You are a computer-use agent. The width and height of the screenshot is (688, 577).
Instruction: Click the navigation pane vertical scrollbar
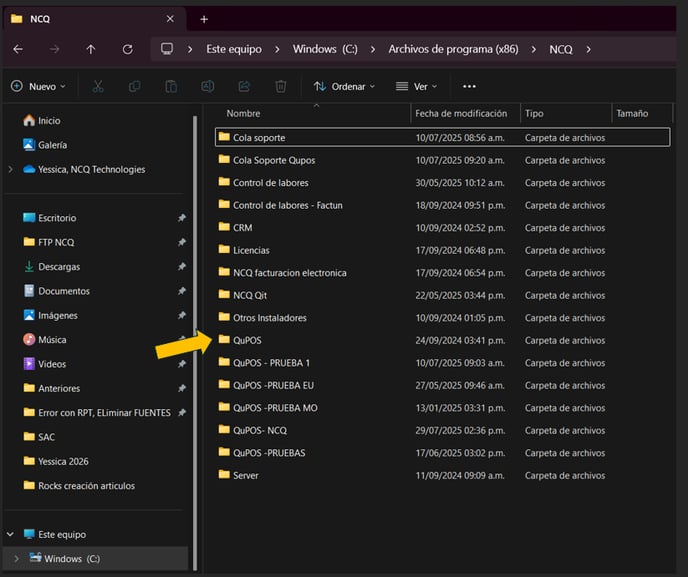tap(195, 343)
